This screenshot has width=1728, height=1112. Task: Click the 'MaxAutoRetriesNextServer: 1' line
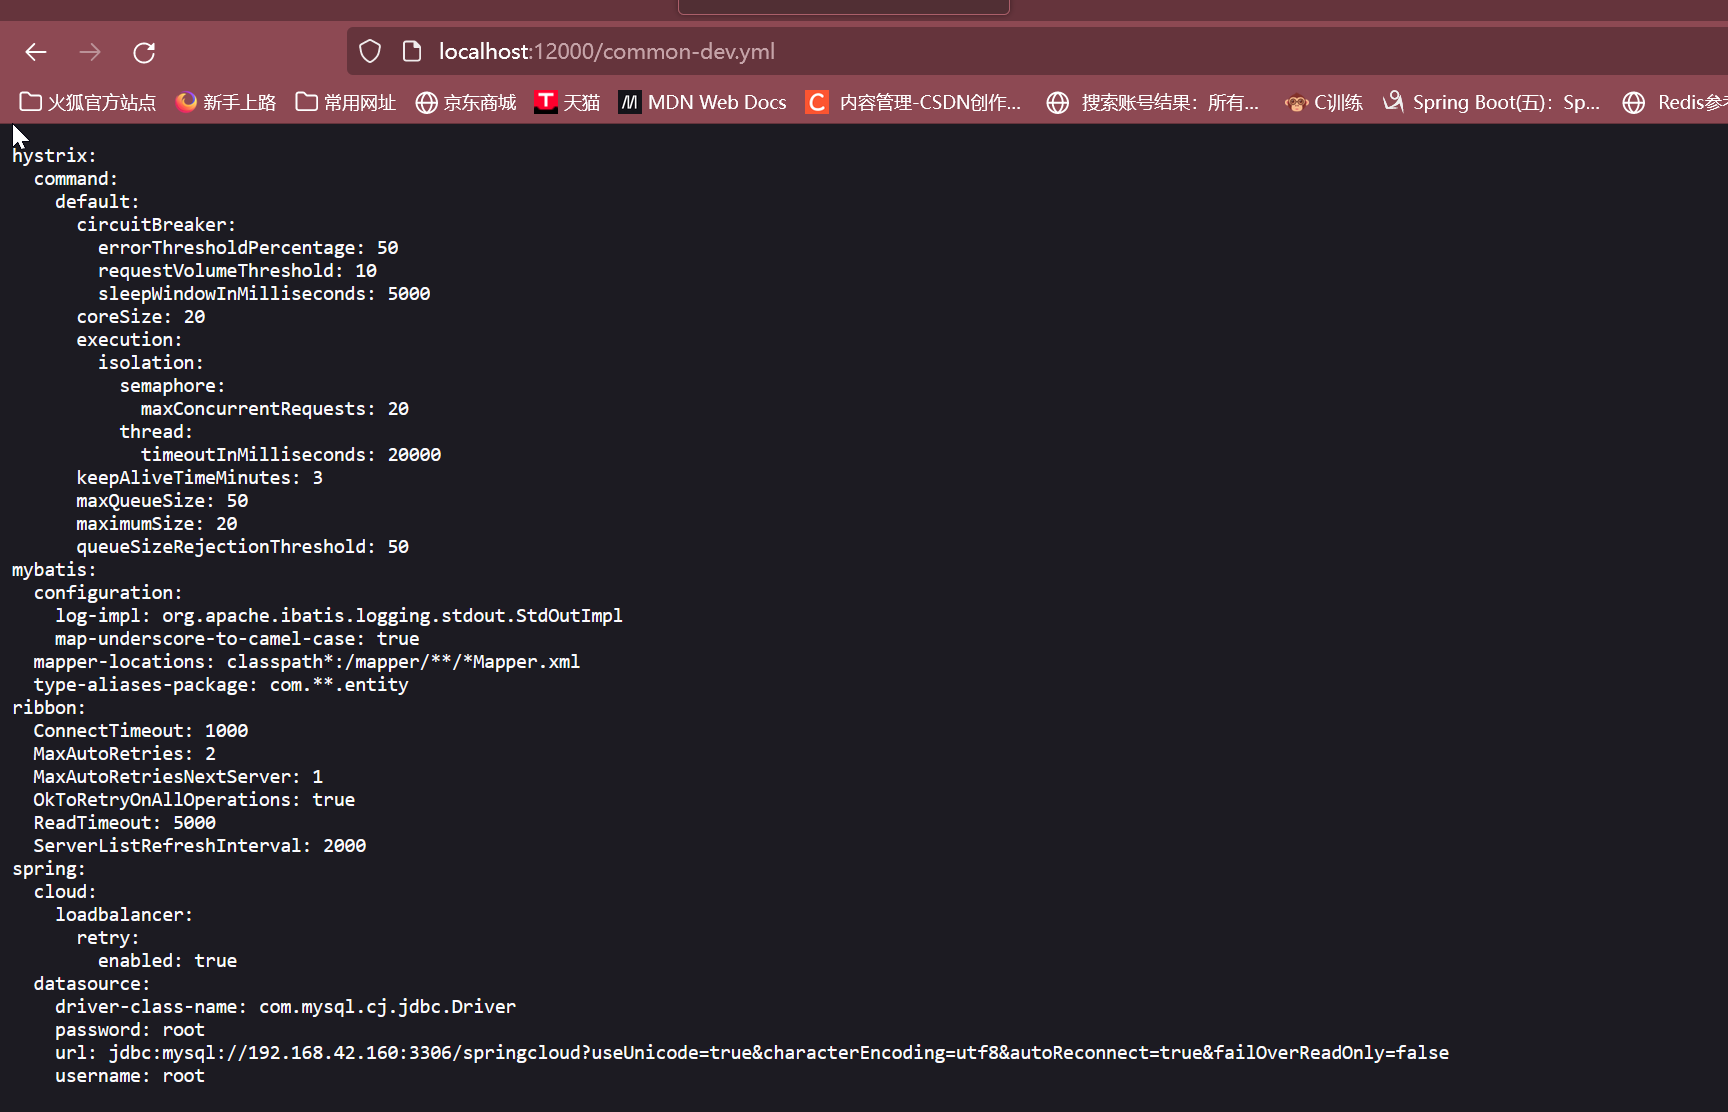(x=178, y=777)
